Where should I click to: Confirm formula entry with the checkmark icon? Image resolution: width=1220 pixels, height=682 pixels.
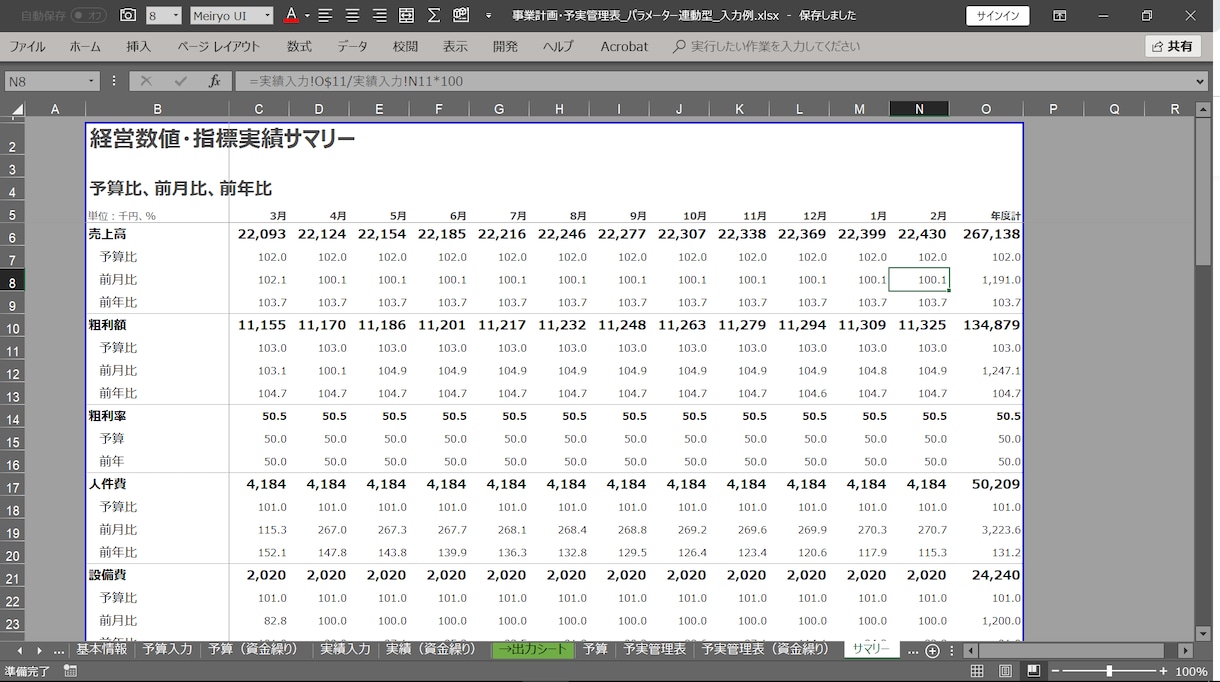point(180,81)
